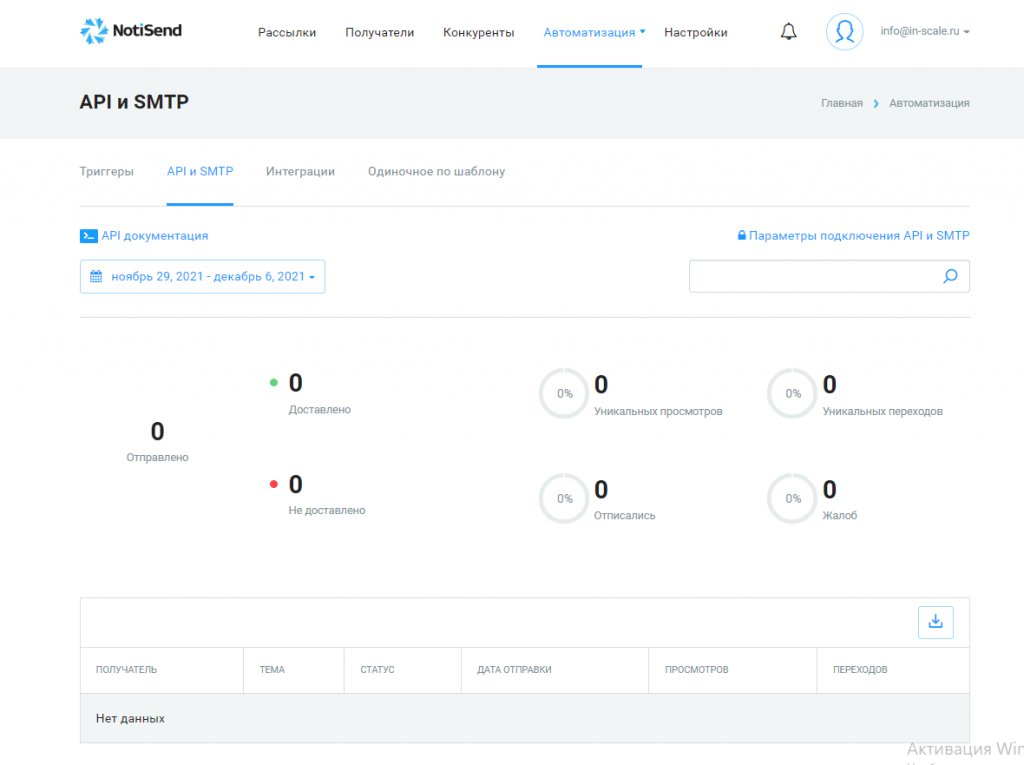Open the Рассылки menu

(287, 33)
